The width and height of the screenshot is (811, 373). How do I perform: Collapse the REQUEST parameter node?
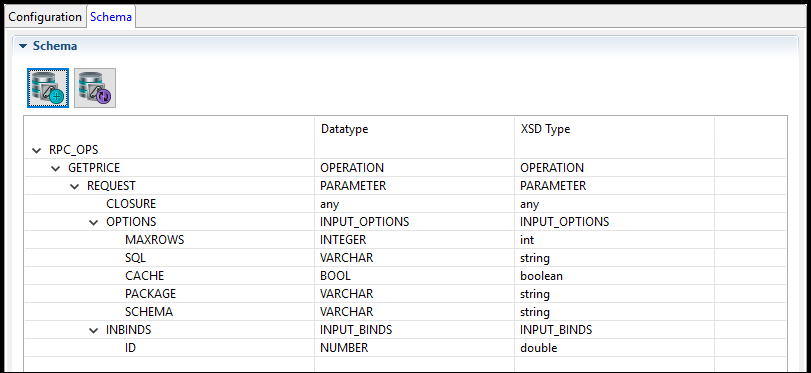tap(74, 186)
